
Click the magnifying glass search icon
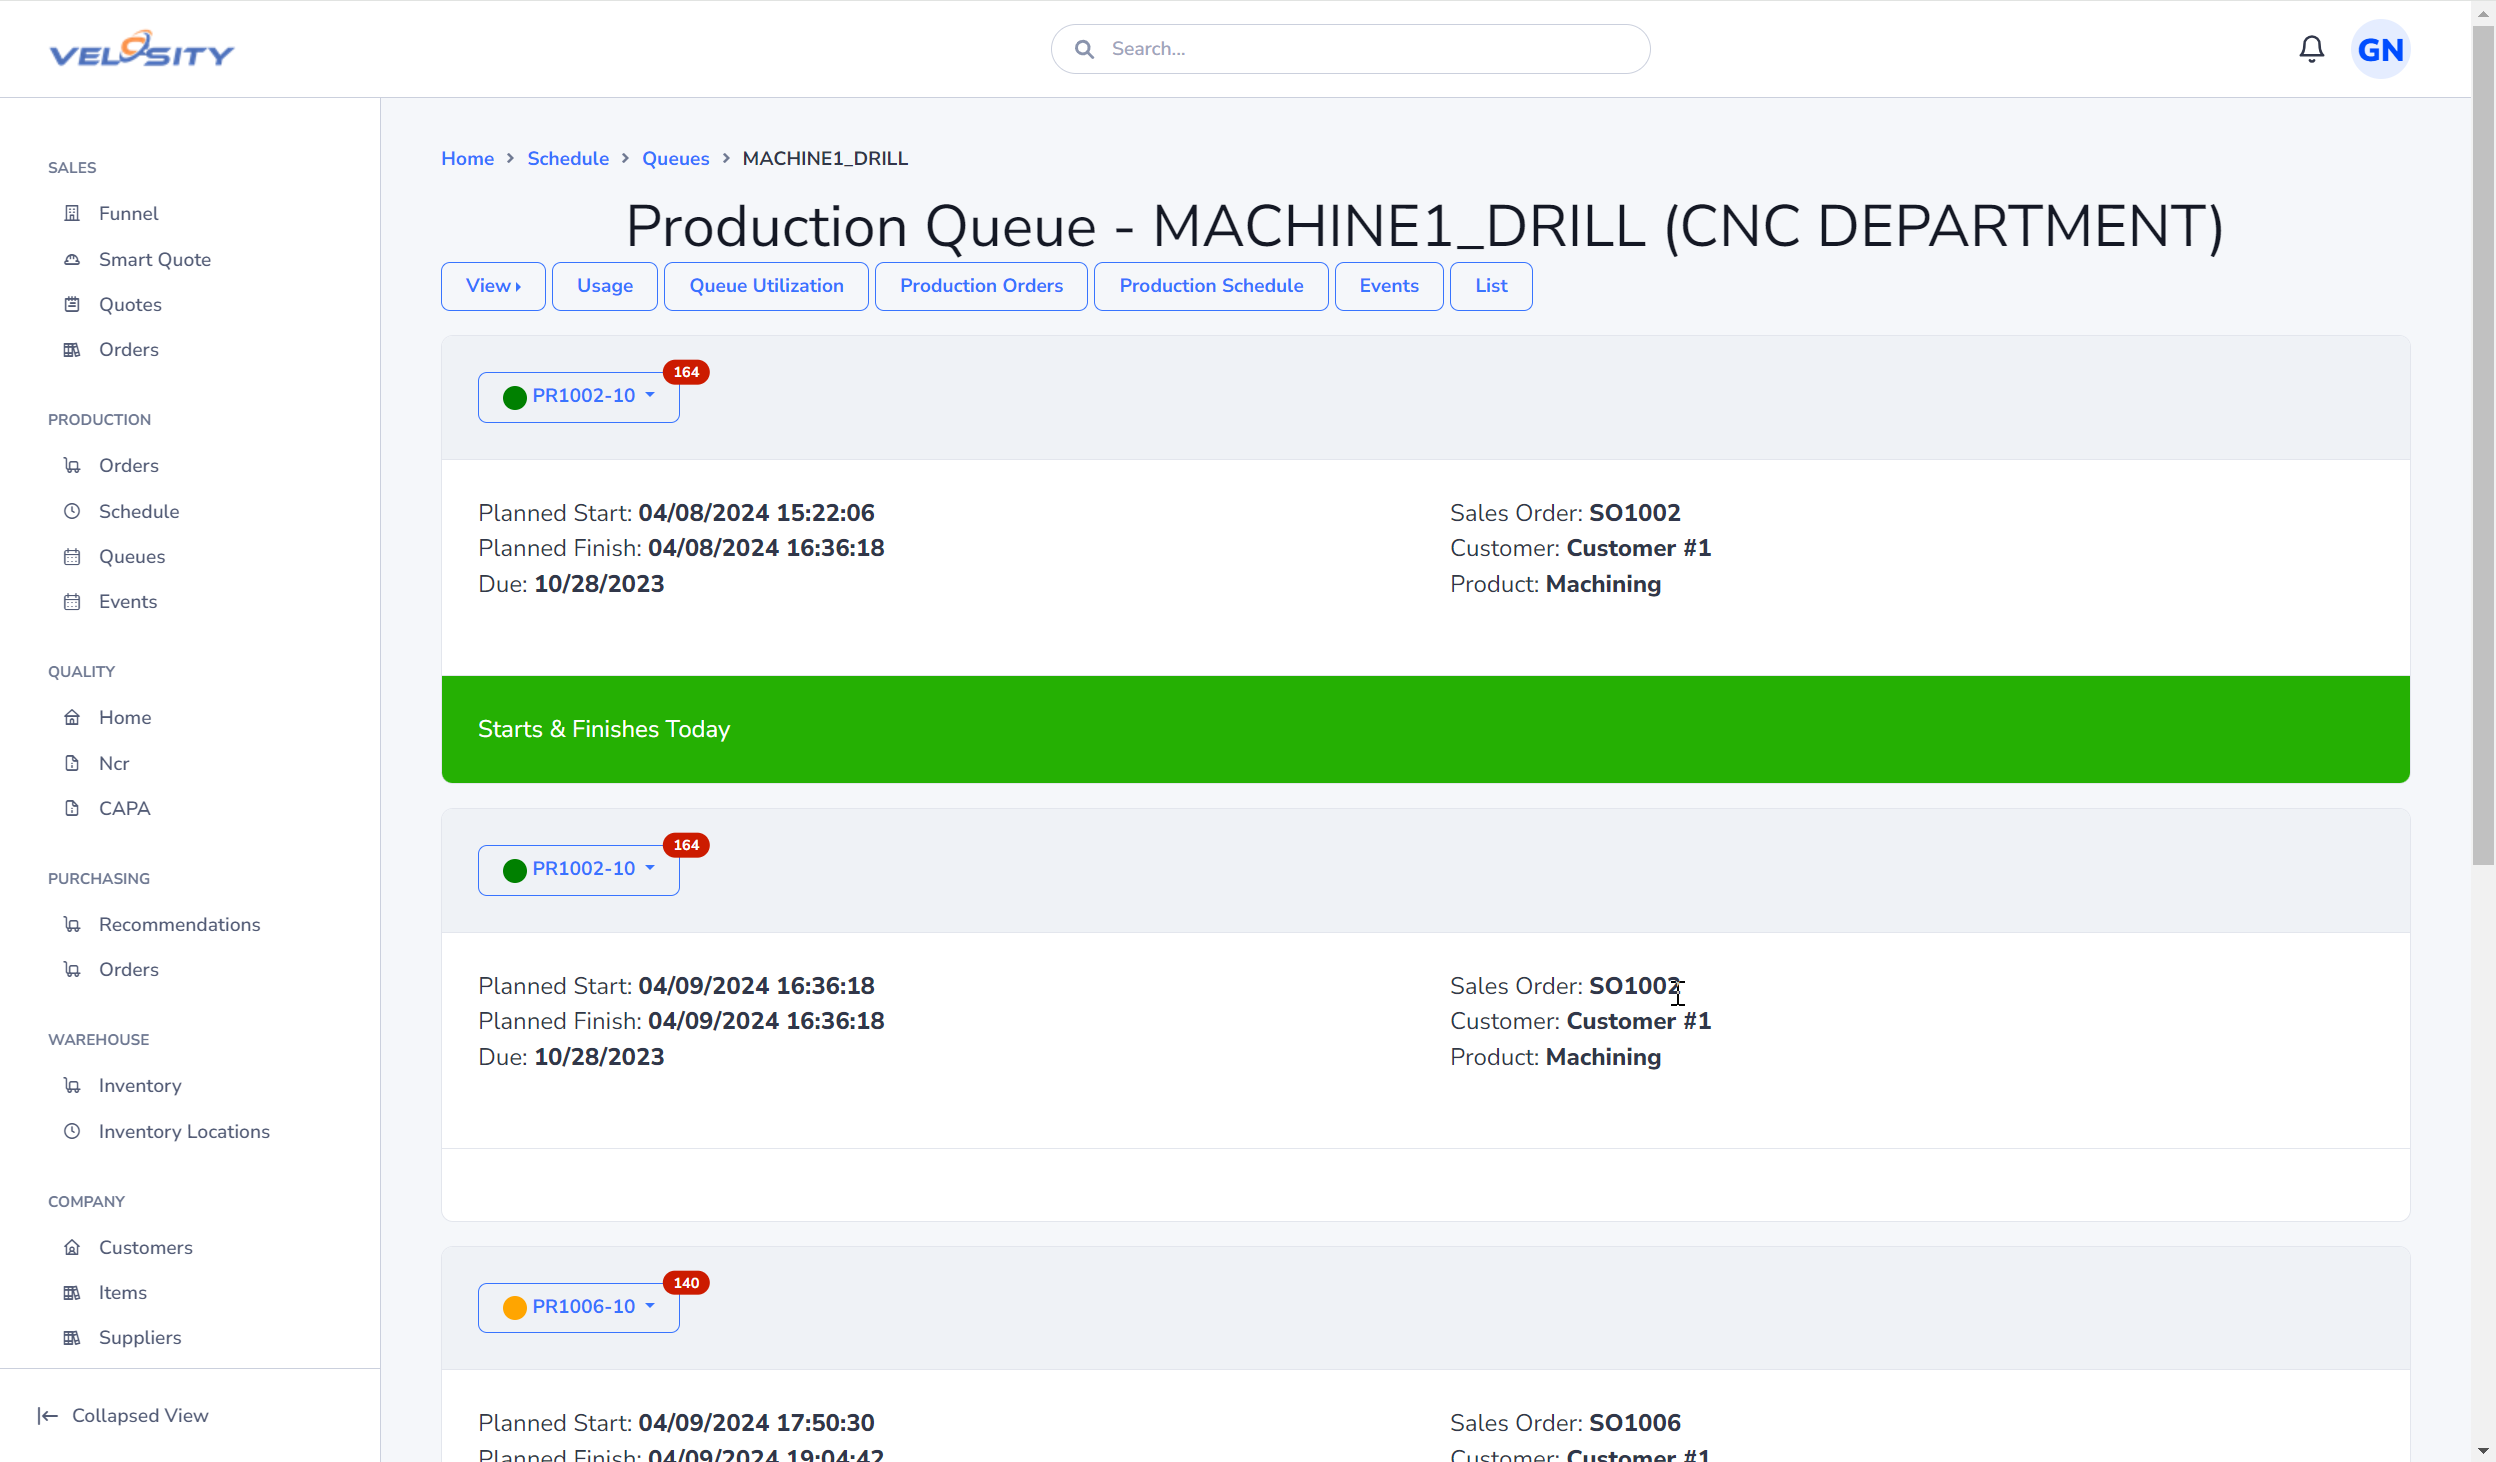coord(1084,49)
